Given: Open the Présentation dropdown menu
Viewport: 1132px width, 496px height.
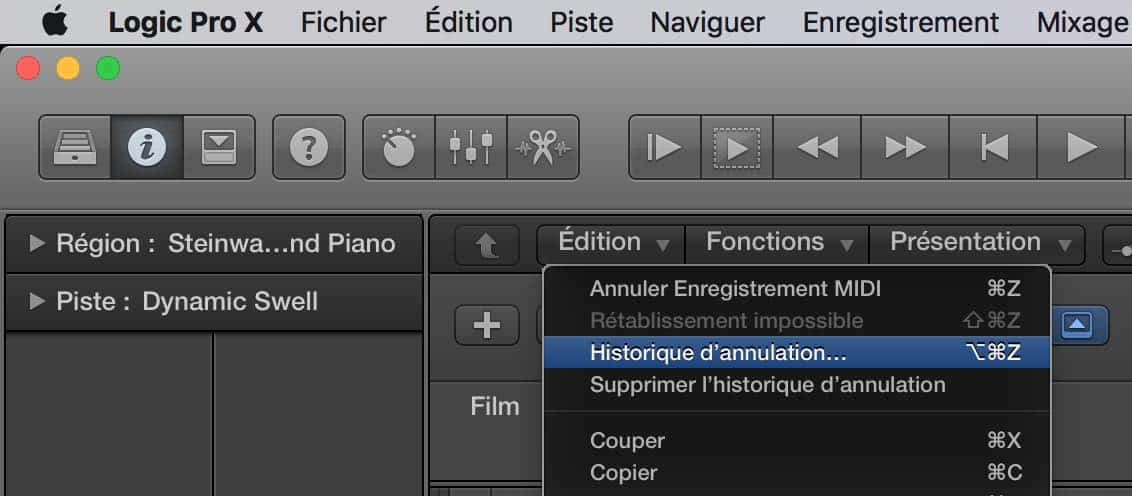Looking at the screenshot, I should (x=977, y=243).
